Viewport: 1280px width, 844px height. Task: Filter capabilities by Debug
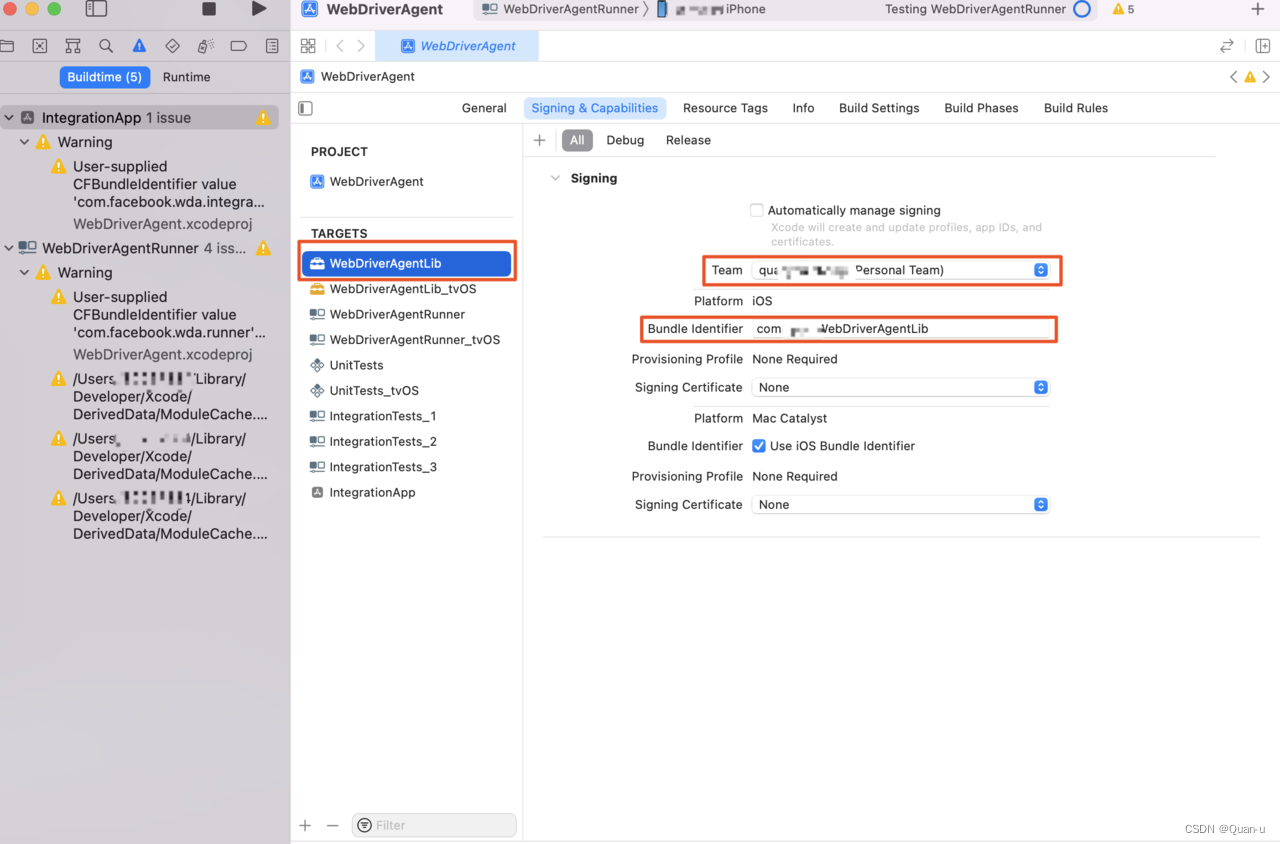[x=625, y=140]
